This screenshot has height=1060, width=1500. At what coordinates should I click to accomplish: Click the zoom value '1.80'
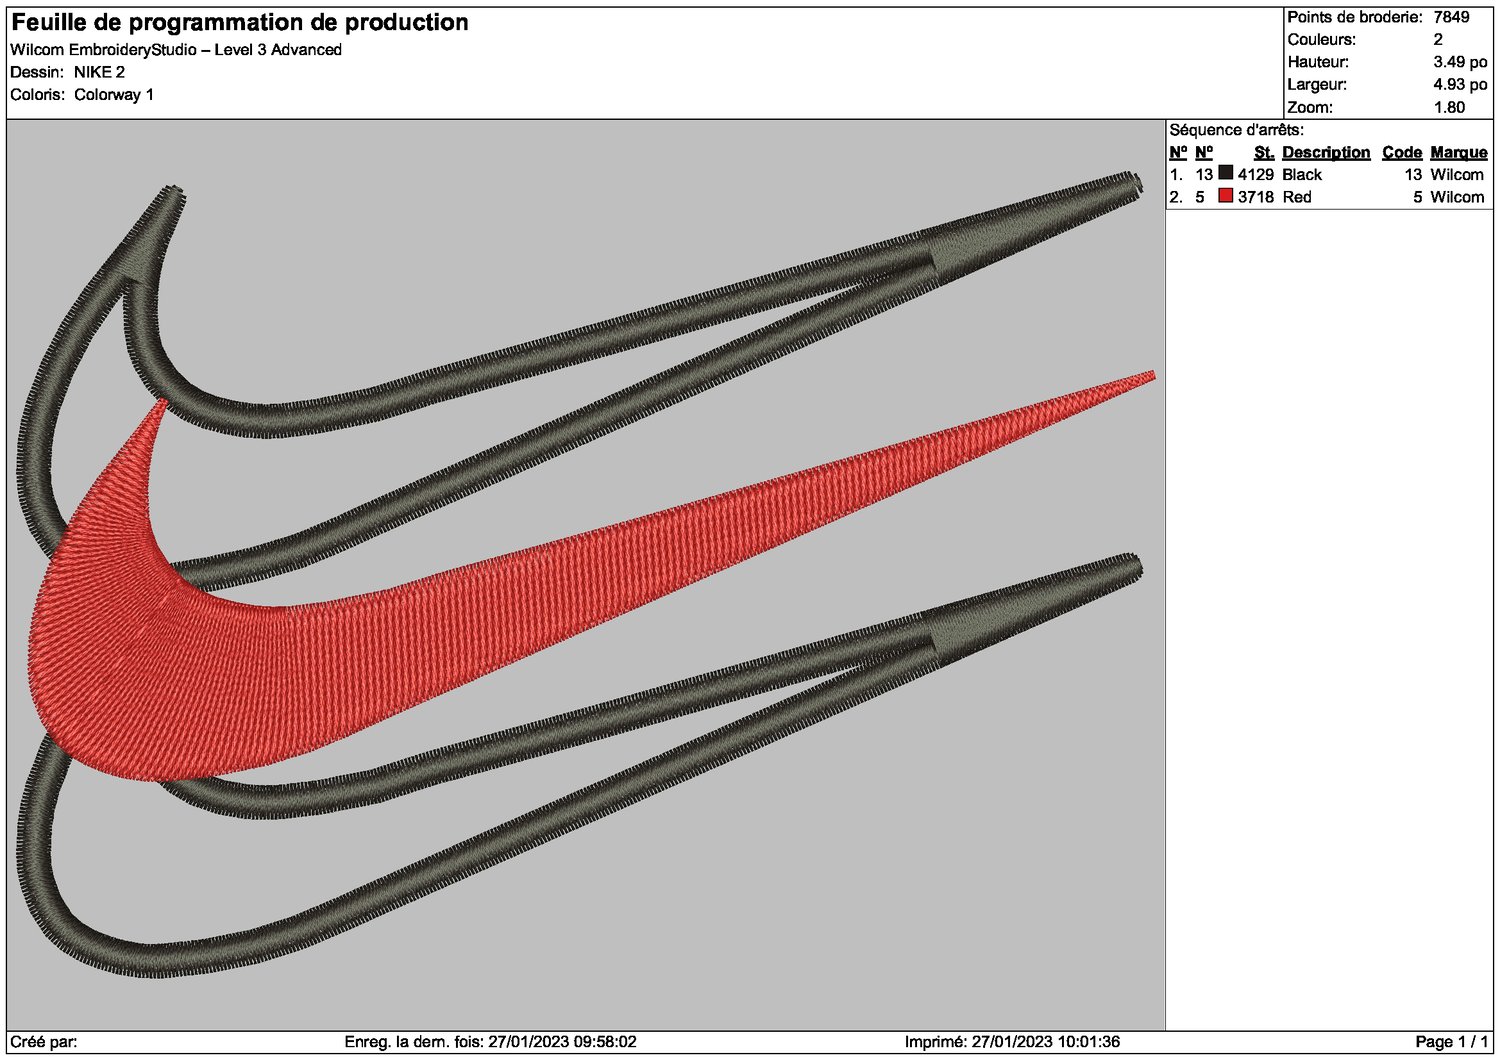point(1449,107)
